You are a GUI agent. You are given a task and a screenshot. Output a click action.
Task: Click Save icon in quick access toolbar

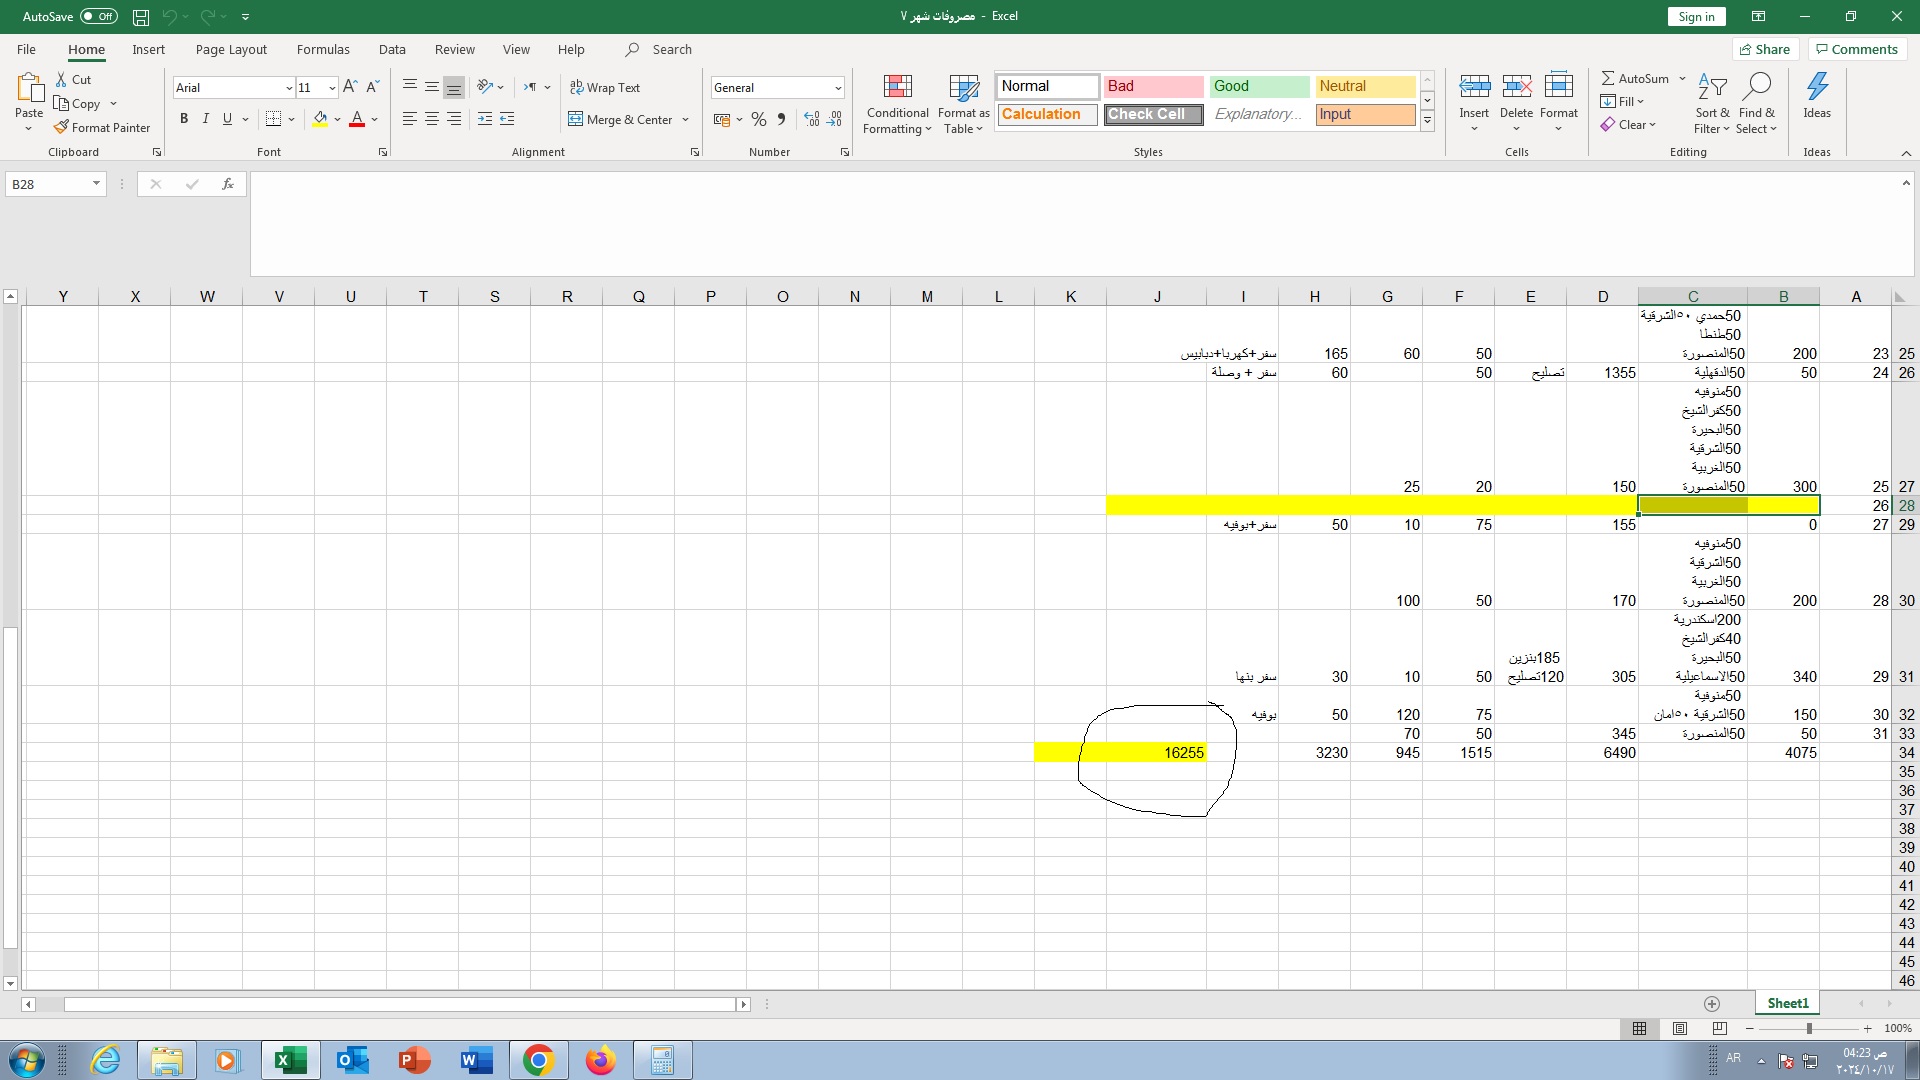(141, 17)
